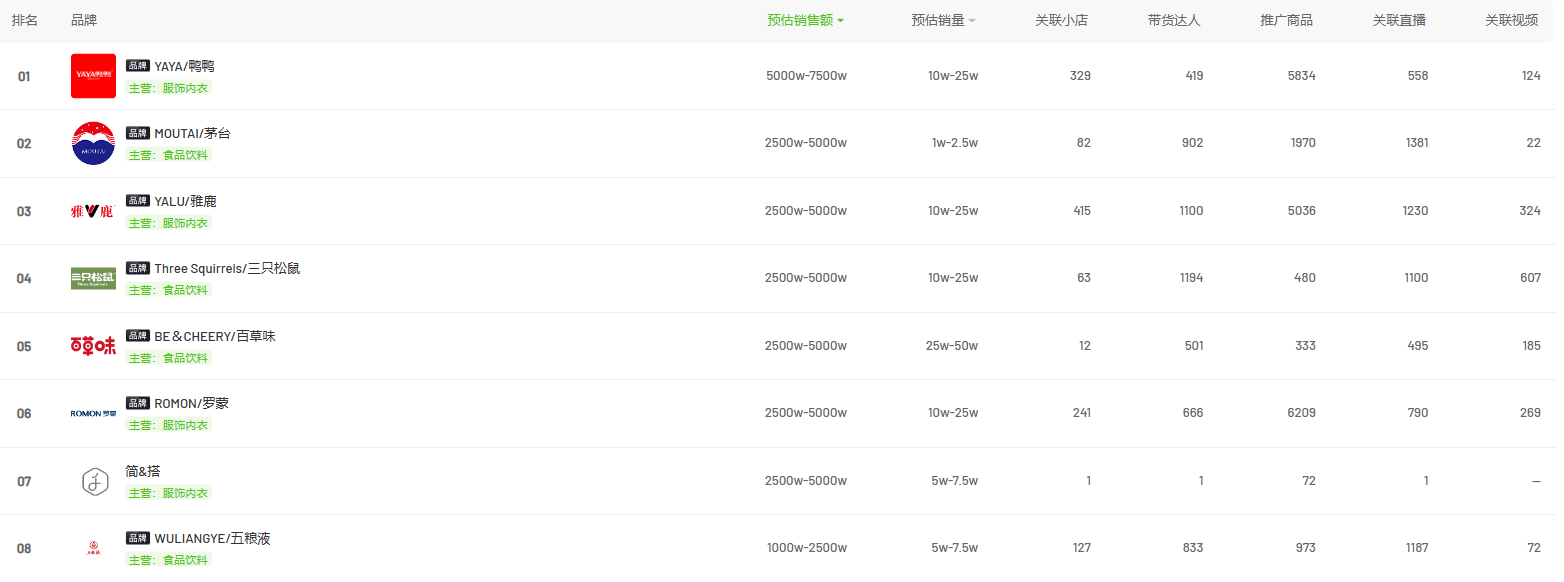The width and height of the screenshot is (1564, 582).
Task: Sort by 预估销量 column header
Action: tap(943, 20)
